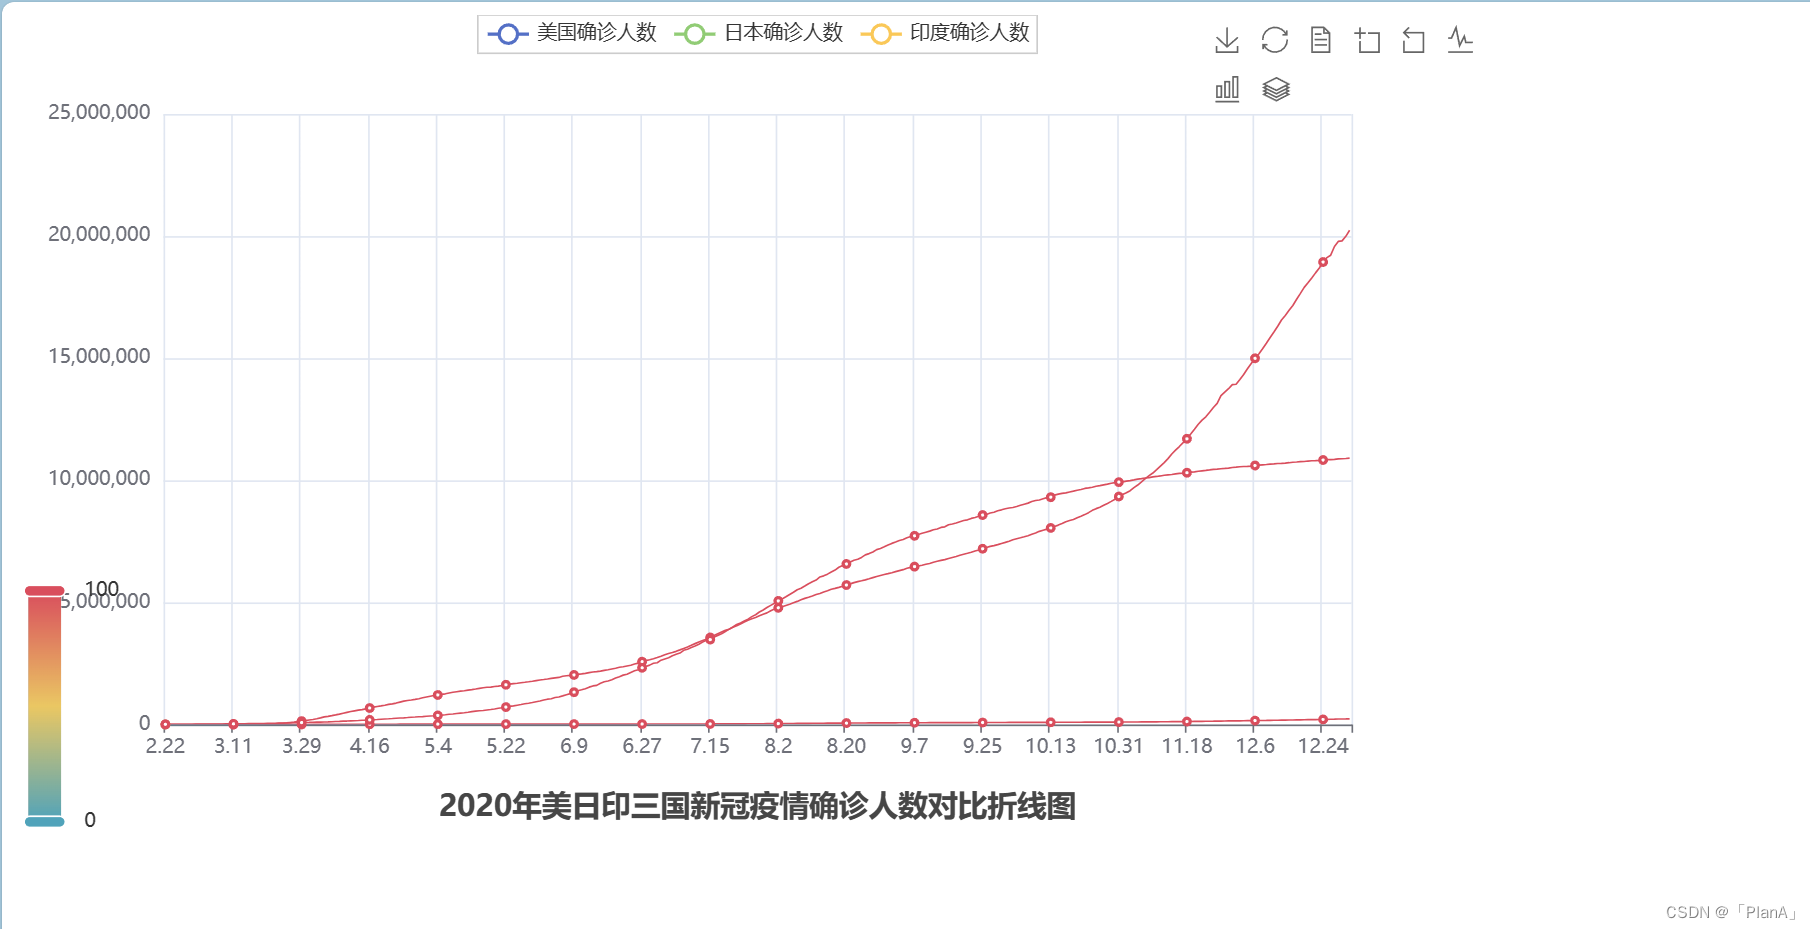Click the x-axis label 6.9
The image size is (1810, 929).
(574, 746)
